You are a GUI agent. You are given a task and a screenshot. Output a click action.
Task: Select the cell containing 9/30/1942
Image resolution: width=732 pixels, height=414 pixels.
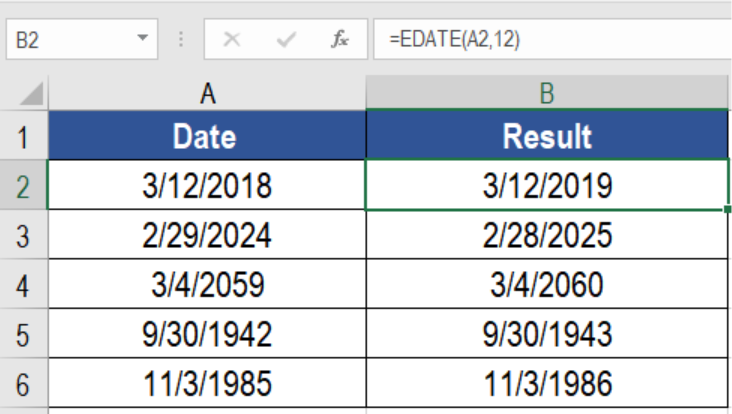click(207, 333)
